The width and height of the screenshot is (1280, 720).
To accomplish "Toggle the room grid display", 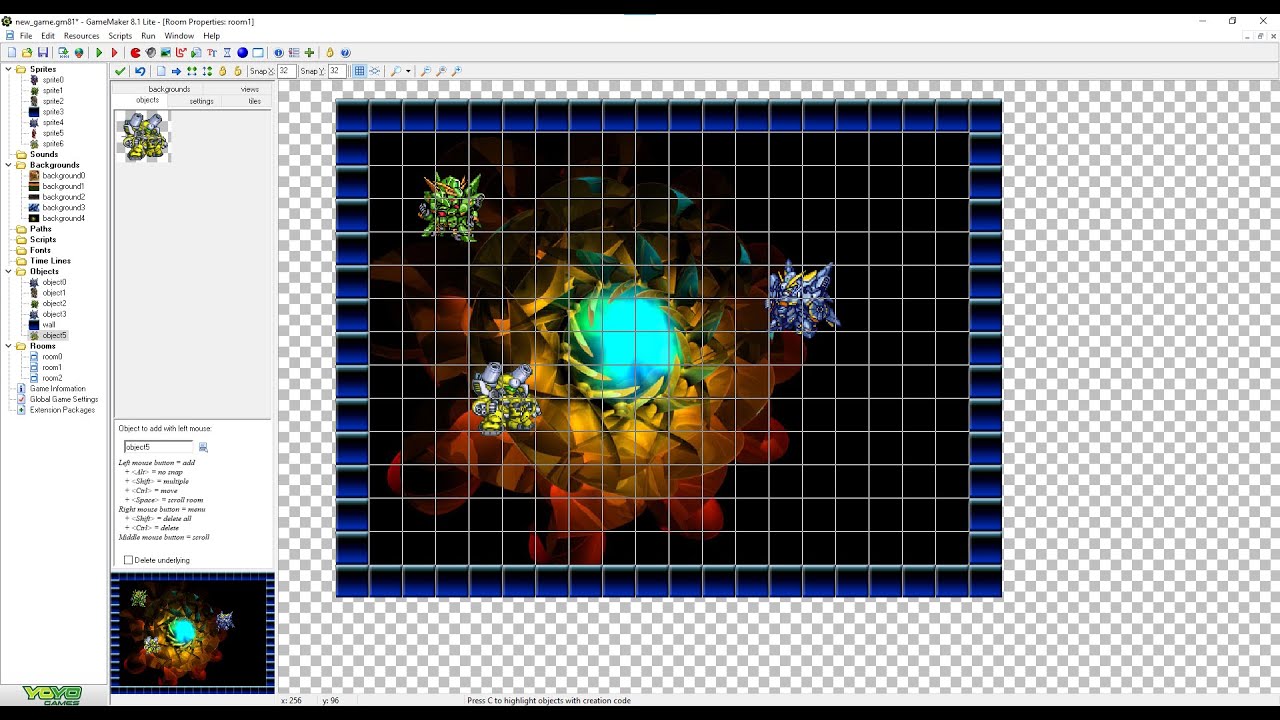I will point(360,71).
